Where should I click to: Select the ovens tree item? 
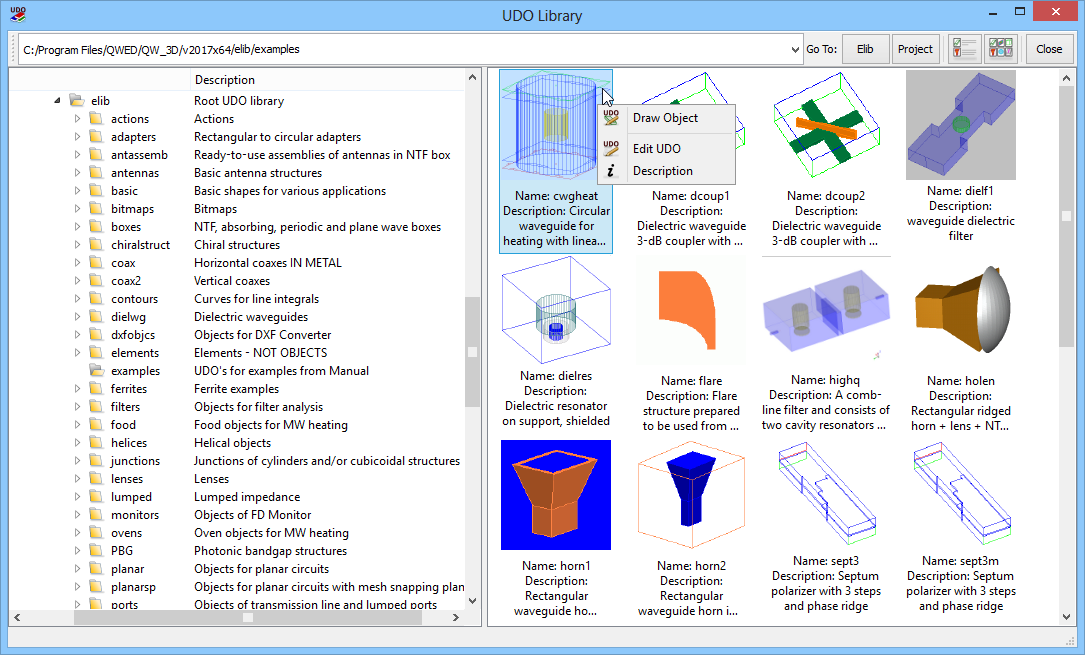click(x=126, y=533)
